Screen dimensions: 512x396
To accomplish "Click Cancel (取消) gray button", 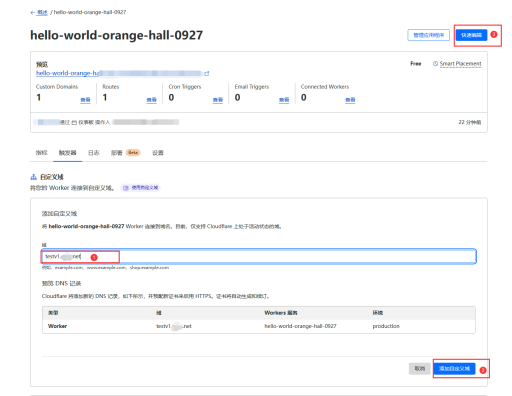I will click(x=420, y=369).
